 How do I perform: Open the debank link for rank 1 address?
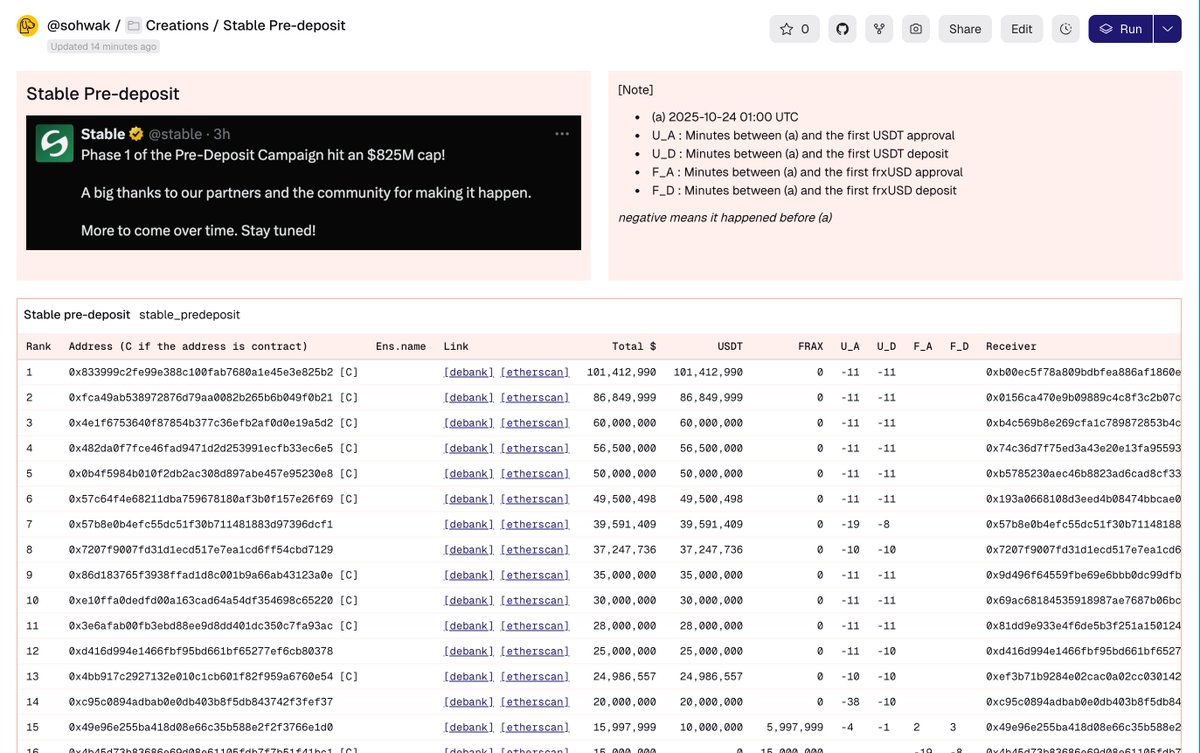(466, 371)
